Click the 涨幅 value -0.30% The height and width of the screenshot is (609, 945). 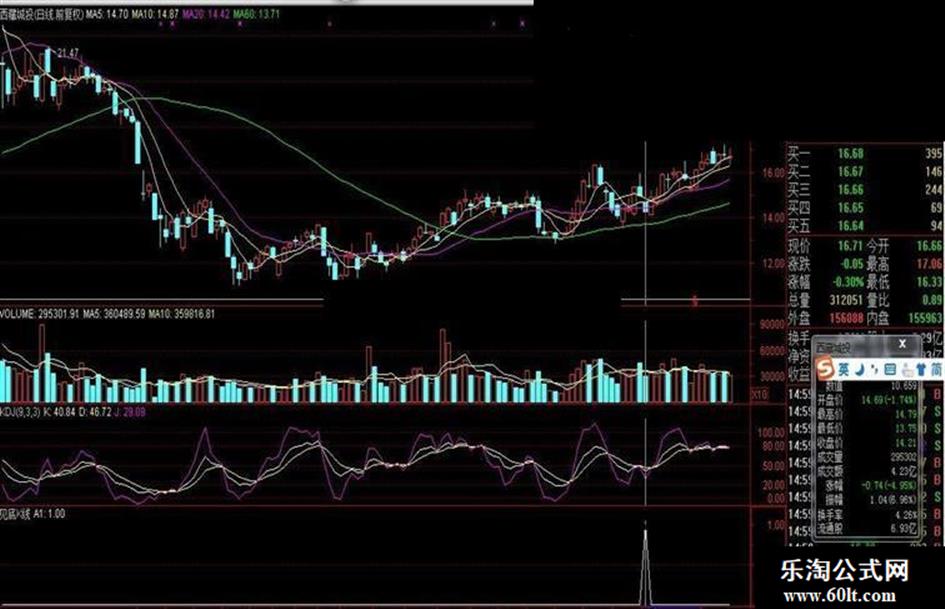point(848,282)
